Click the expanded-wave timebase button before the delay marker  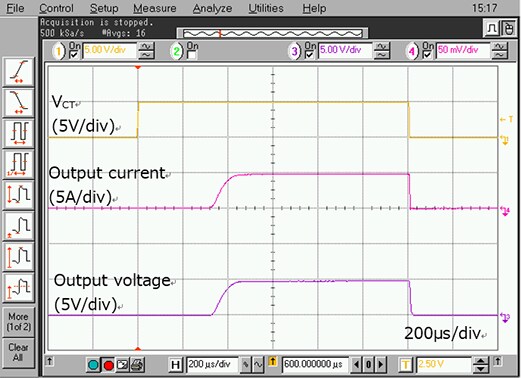[258, 365]
